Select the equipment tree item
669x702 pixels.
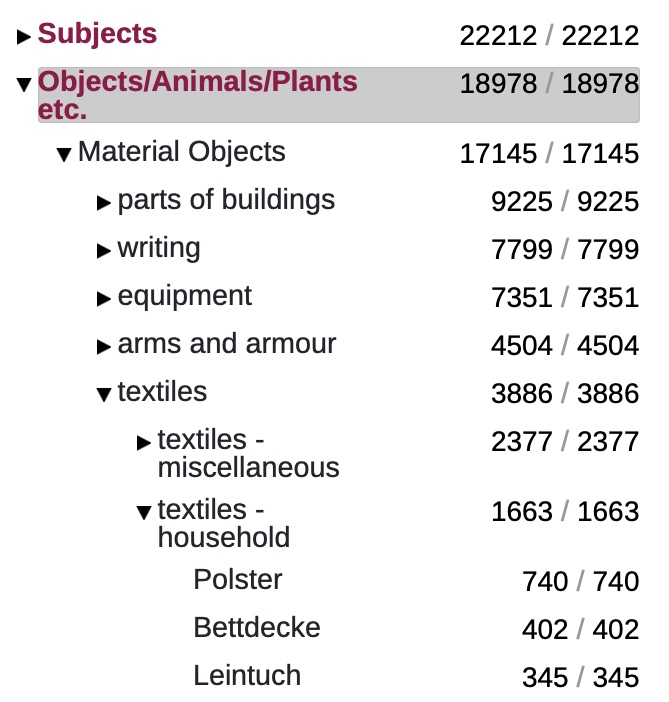pyautogui.click(x=185, y=296)
